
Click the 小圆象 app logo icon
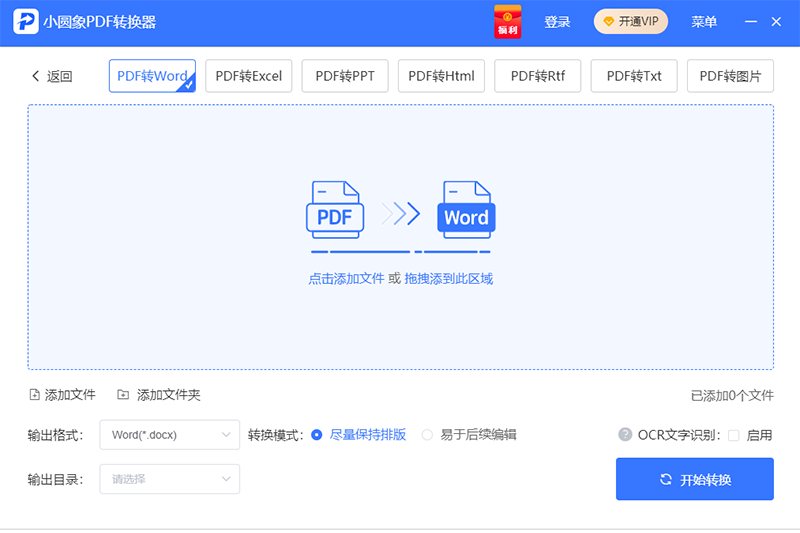tap(25, 22)
